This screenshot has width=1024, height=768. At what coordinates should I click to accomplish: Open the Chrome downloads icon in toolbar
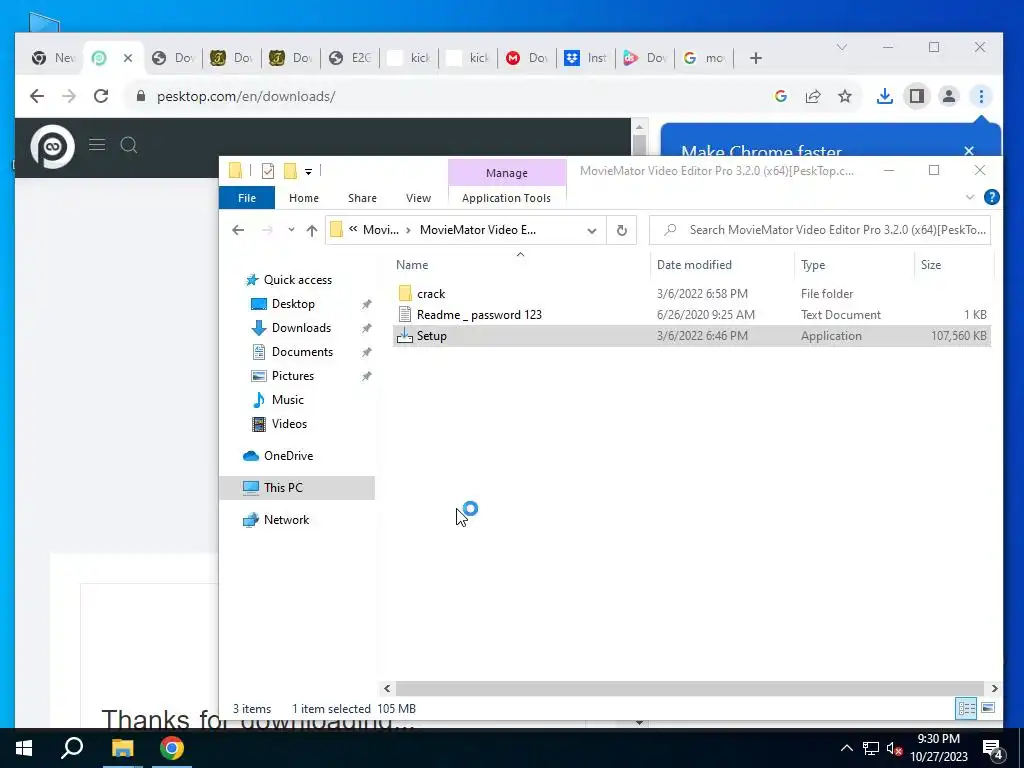coord(884,96)
